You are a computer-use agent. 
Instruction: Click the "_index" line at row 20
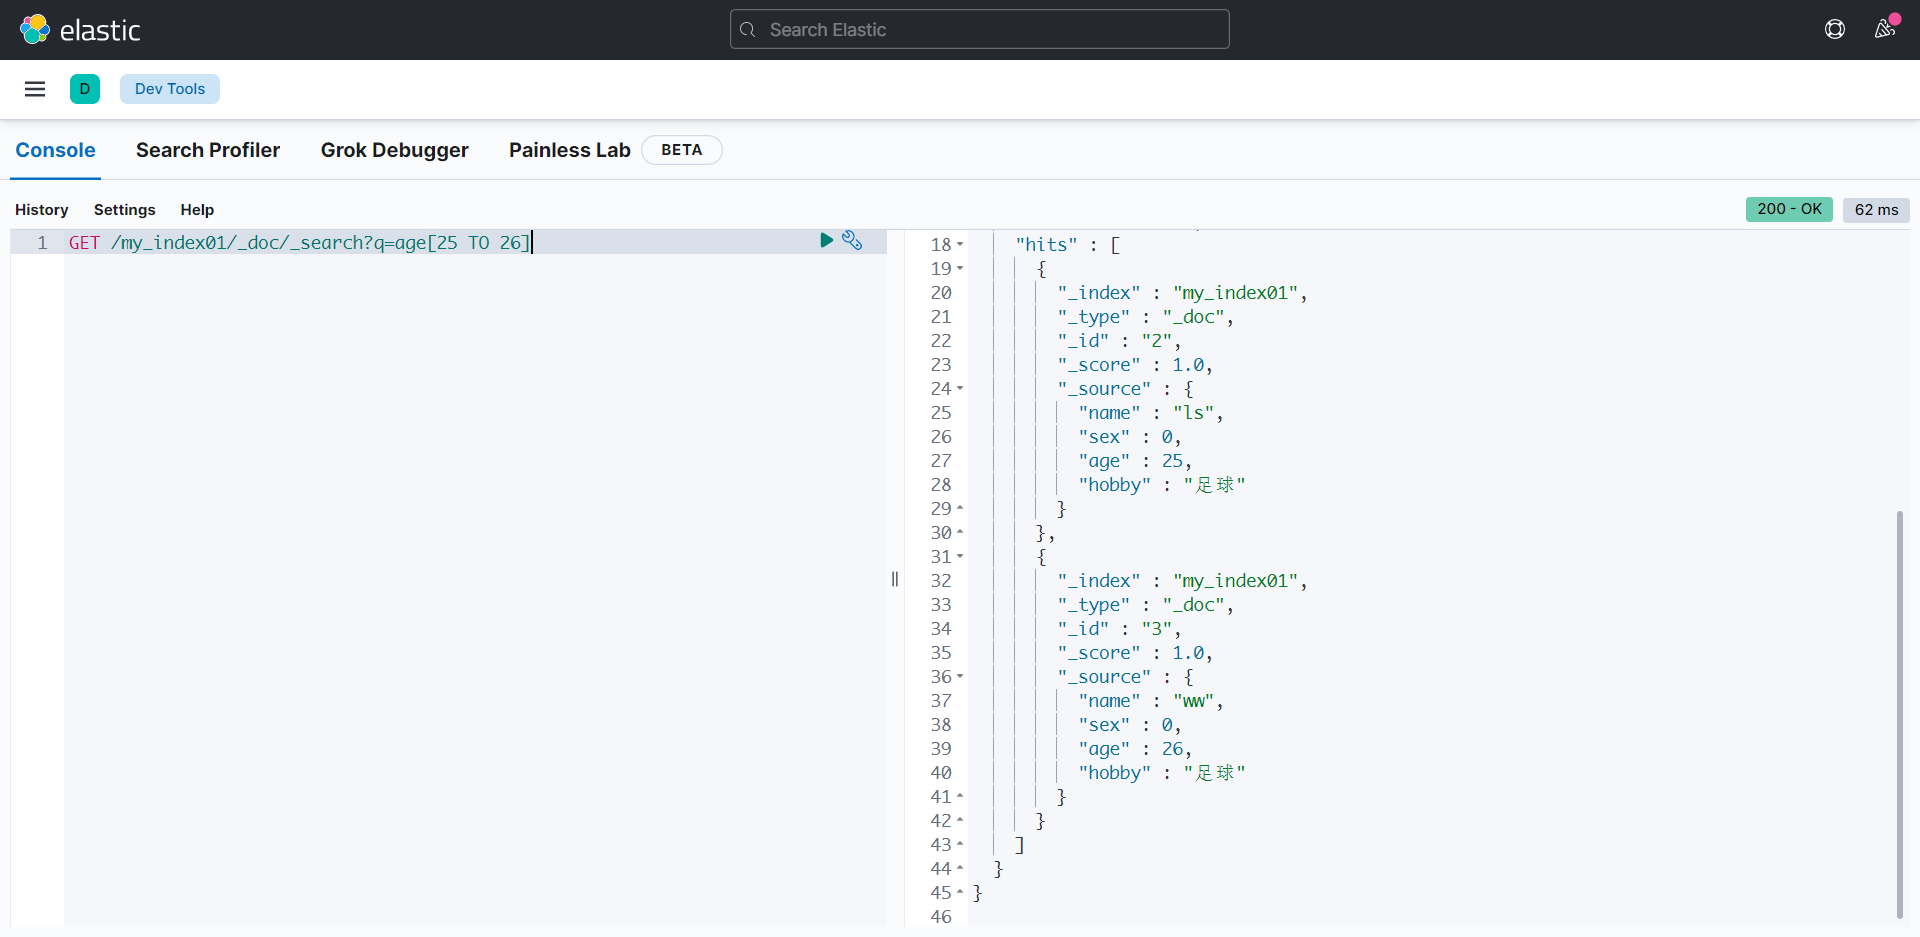click(1182, 293)
